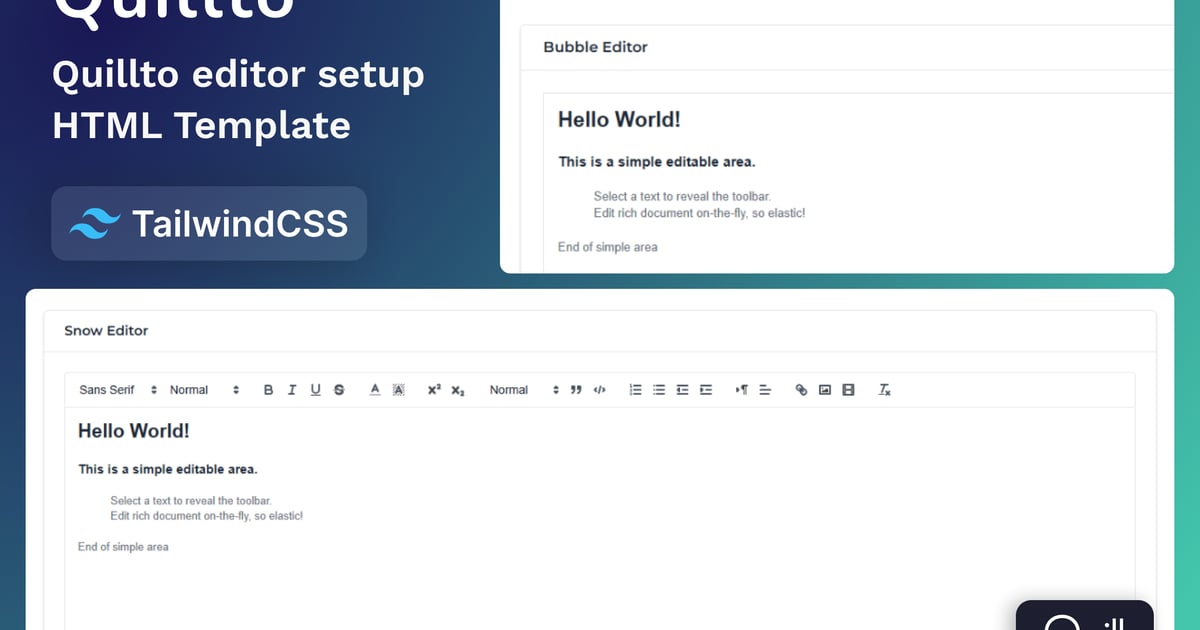Open the first Normal size dropdown
Screen dimensions: 1200x630
[x=204, y=390]
